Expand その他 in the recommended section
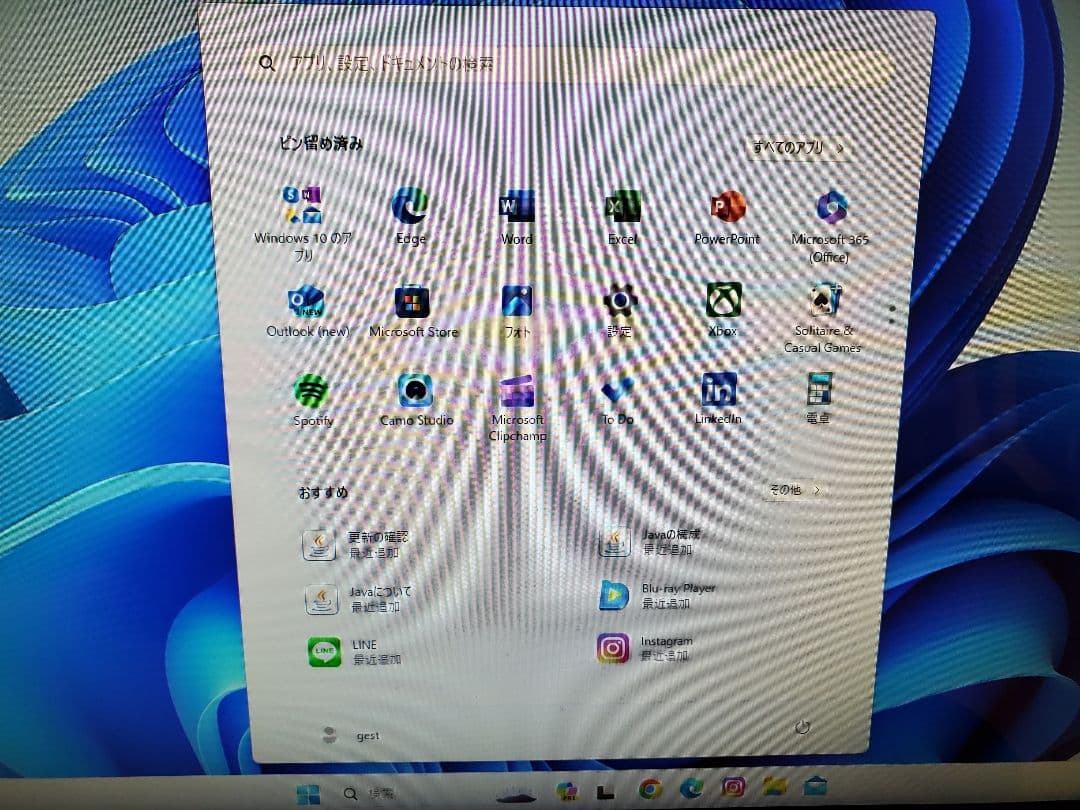Viewport: 1080px width, 810px height. (x=793, y=490)
